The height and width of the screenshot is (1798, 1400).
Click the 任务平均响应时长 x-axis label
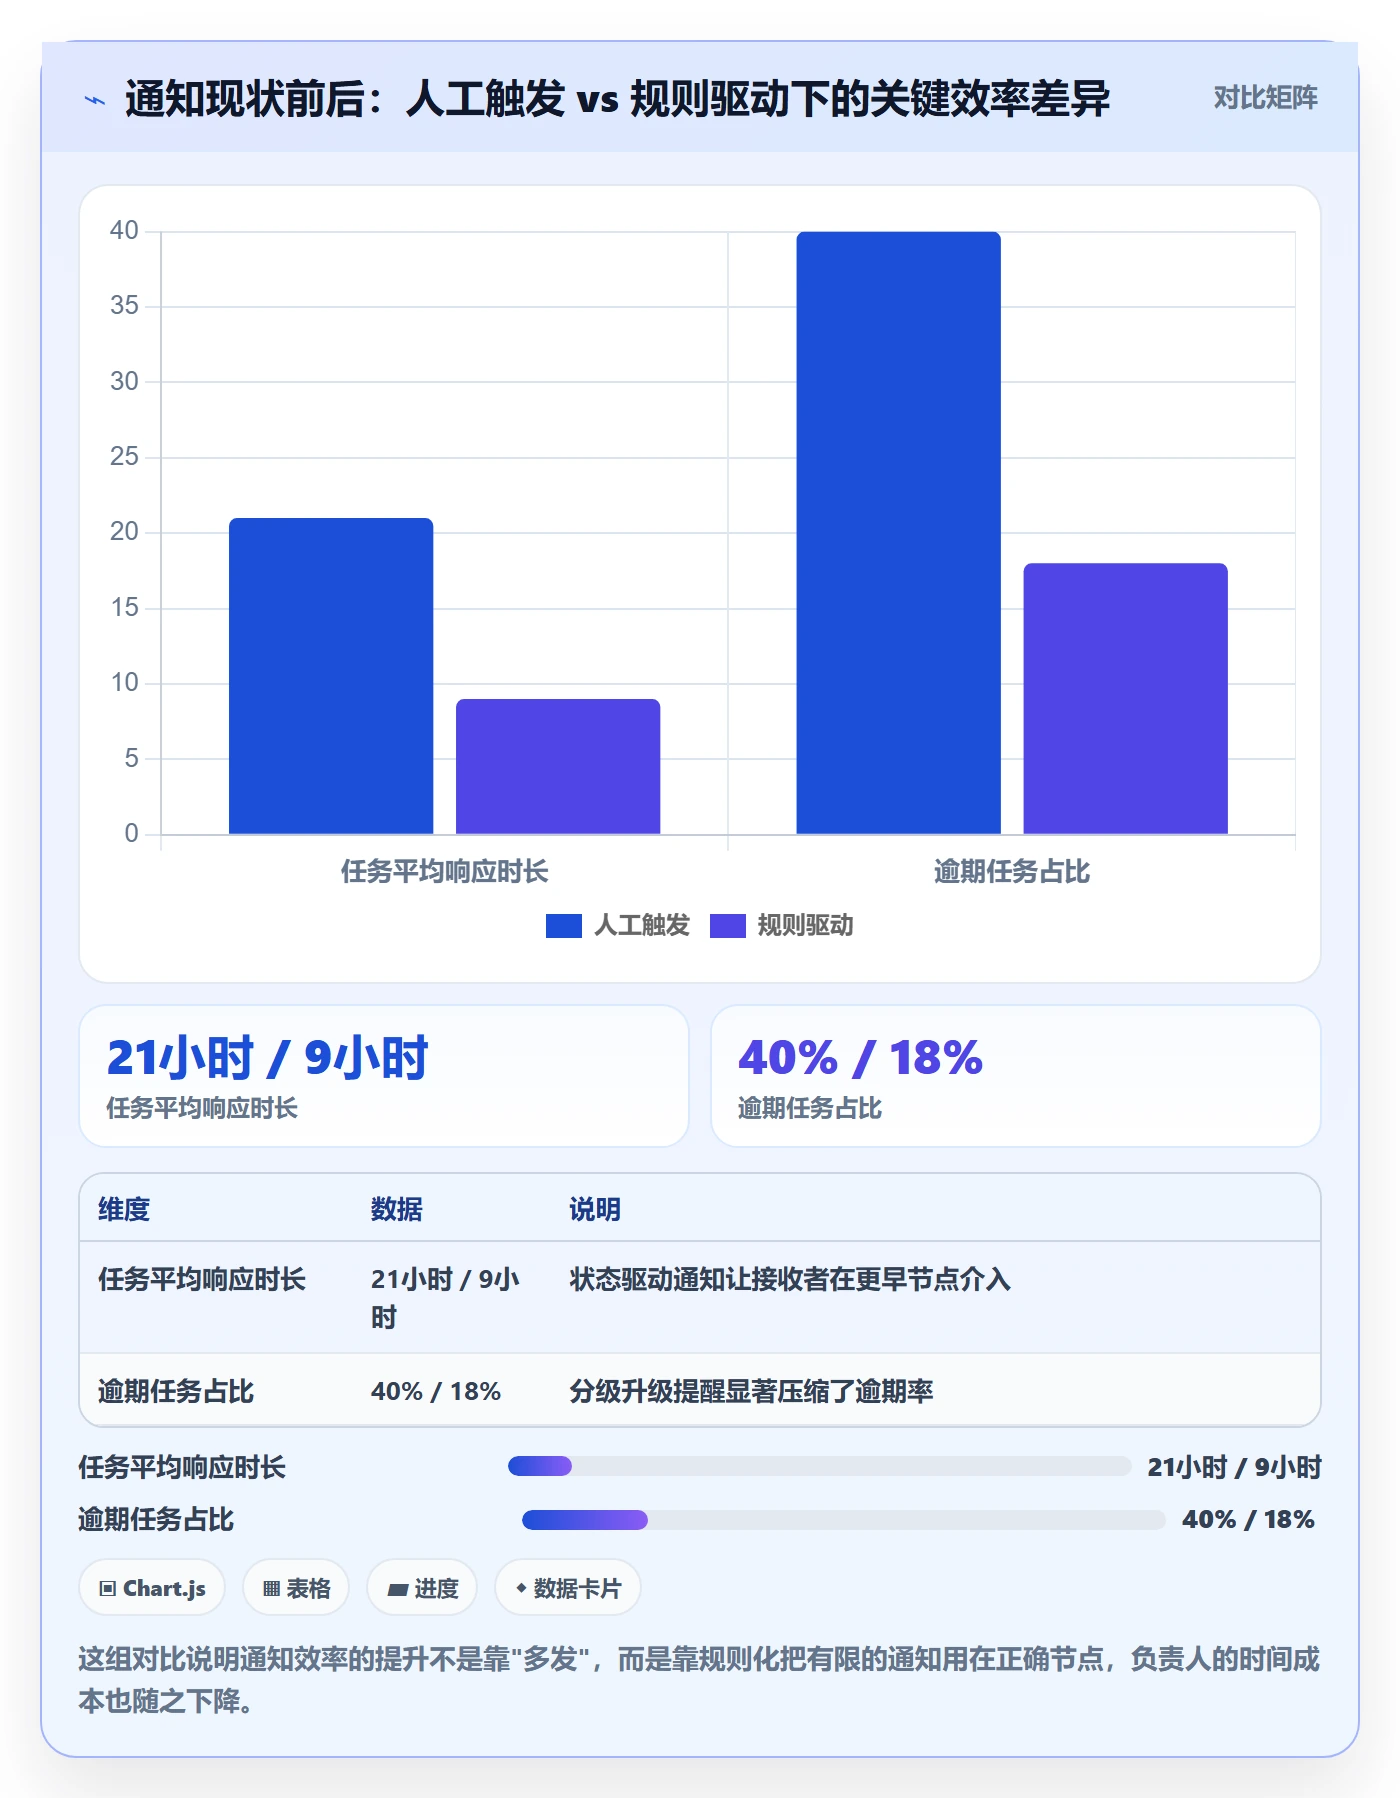tap(444, 872)
